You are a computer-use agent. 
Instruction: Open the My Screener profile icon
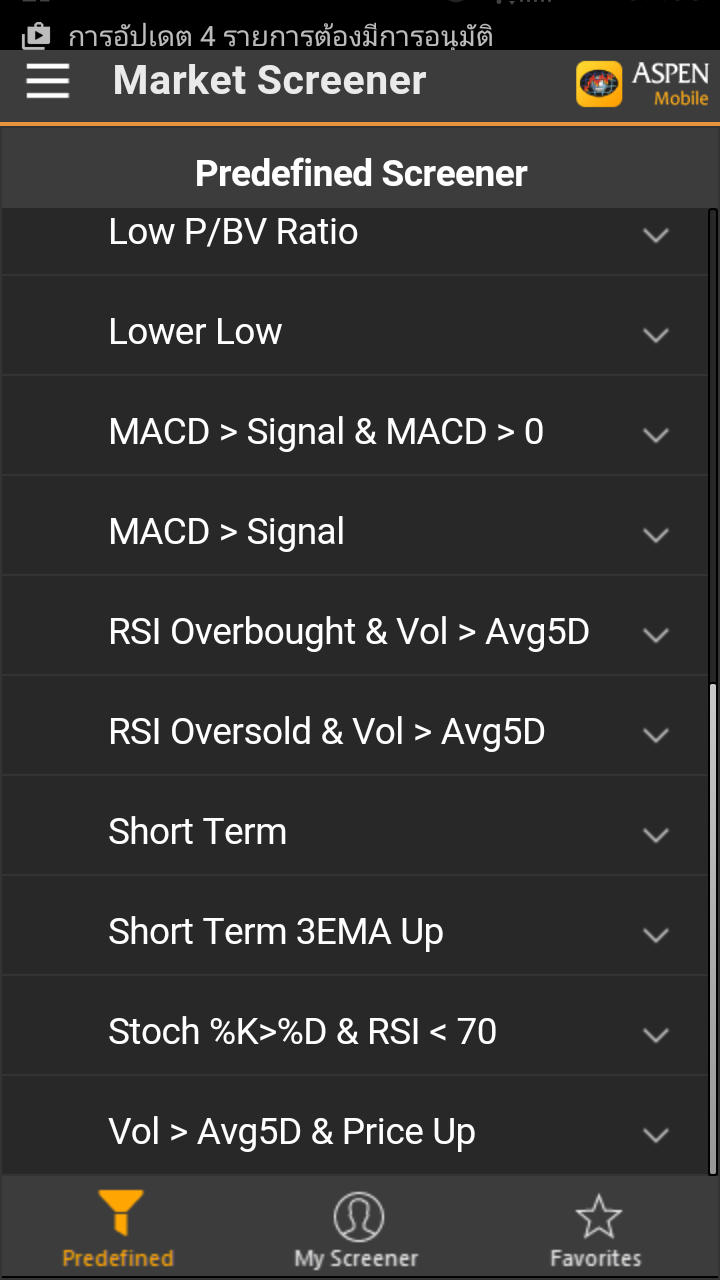coord(358,1216)
